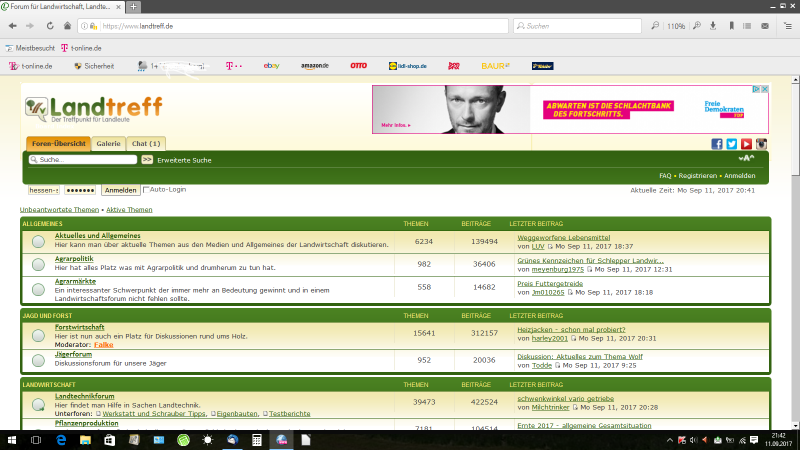Screen dimensions: 800x450
Task: Click the username field 'hessen-'
Action: pyautogui.click(x=43, y=190)
